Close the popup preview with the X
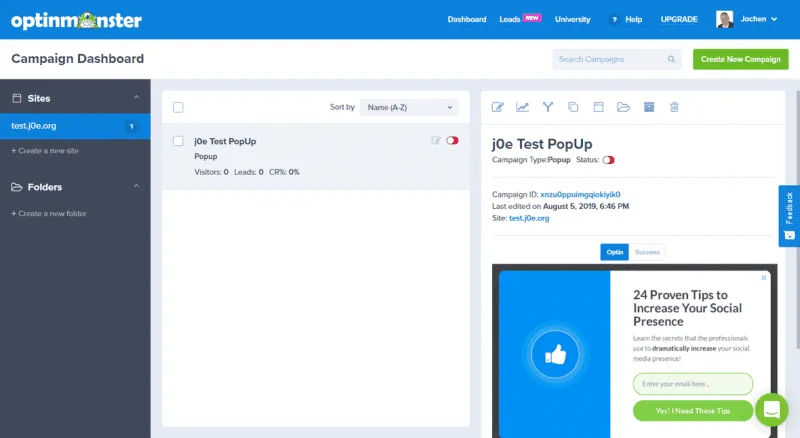The image size is (800, 438). (764, 278)
